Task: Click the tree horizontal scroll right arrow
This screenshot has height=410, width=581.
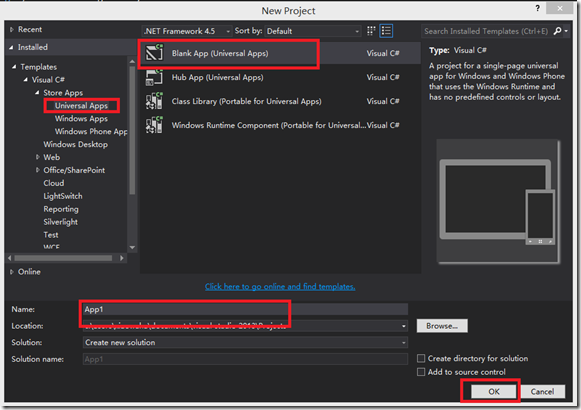Action: coord(122,258)
